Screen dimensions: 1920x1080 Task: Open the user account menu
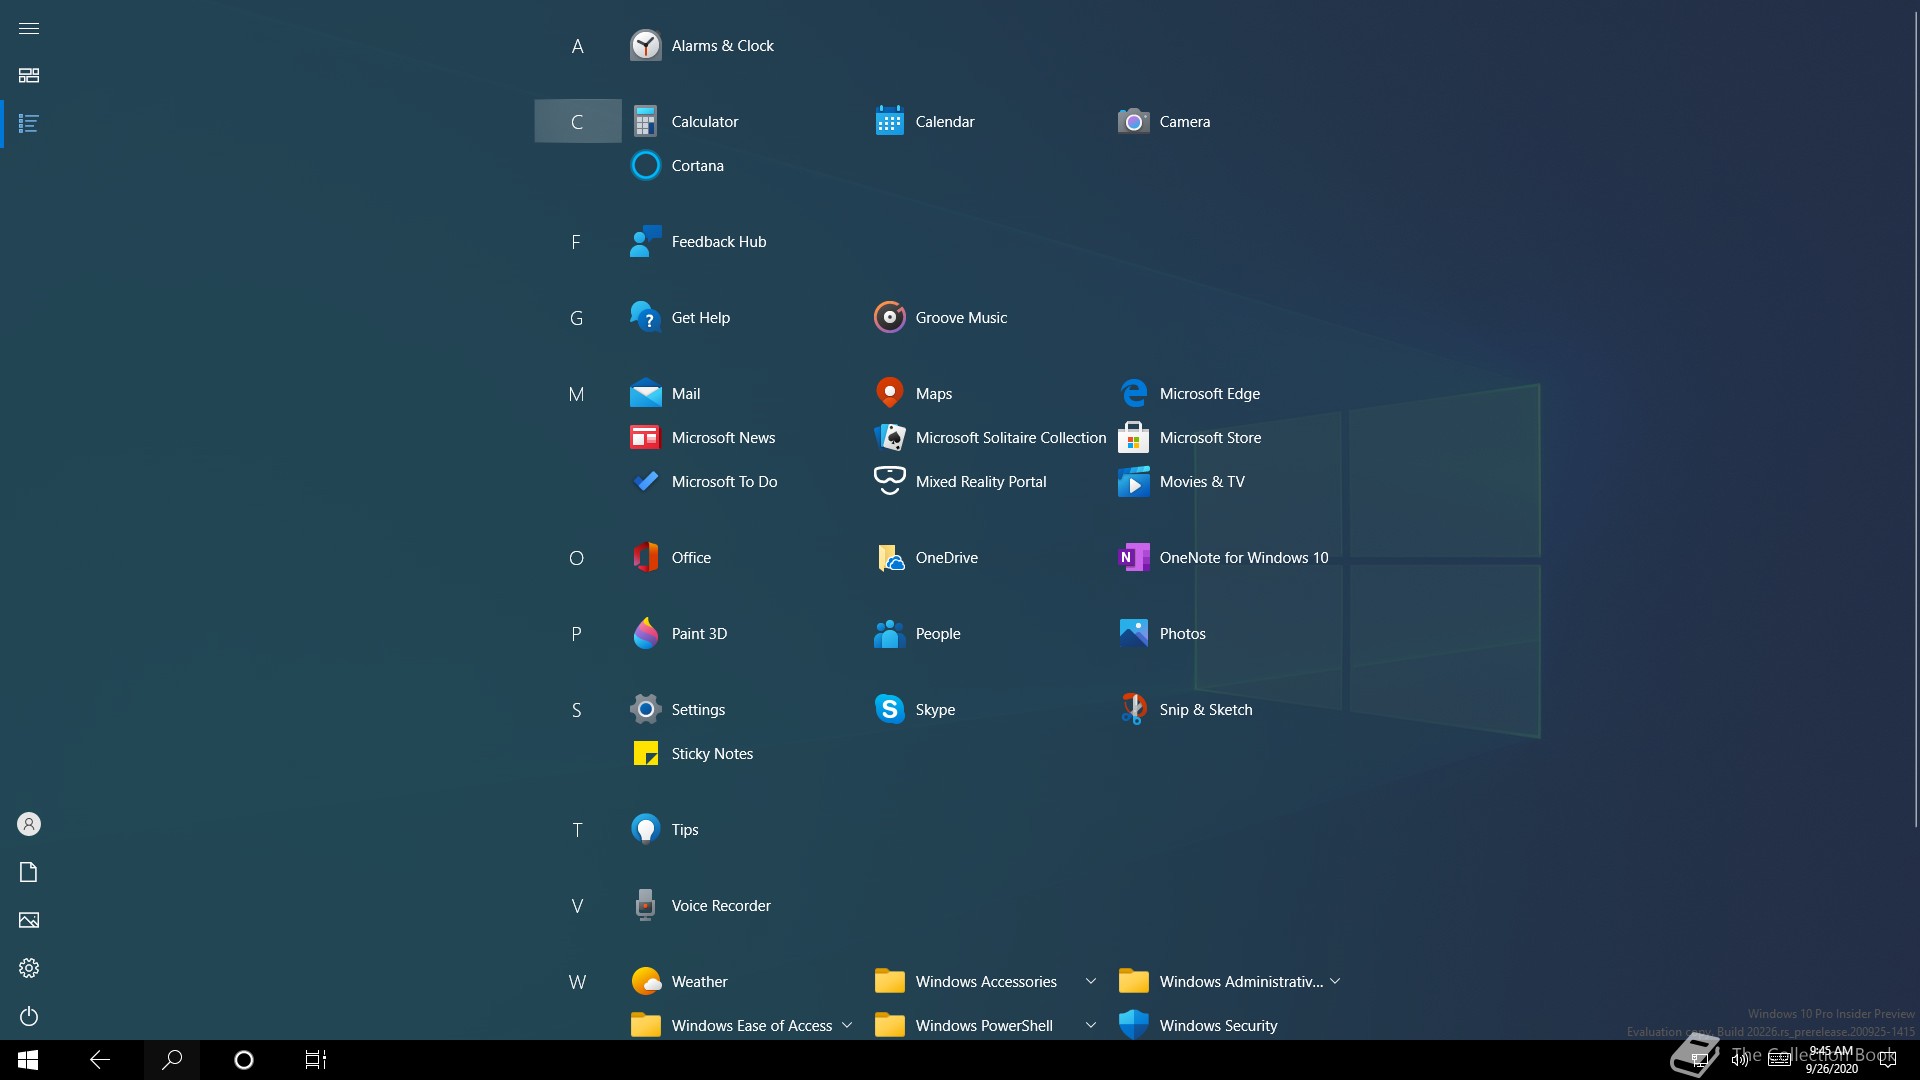pyautogui.click(x=29, y=824)
